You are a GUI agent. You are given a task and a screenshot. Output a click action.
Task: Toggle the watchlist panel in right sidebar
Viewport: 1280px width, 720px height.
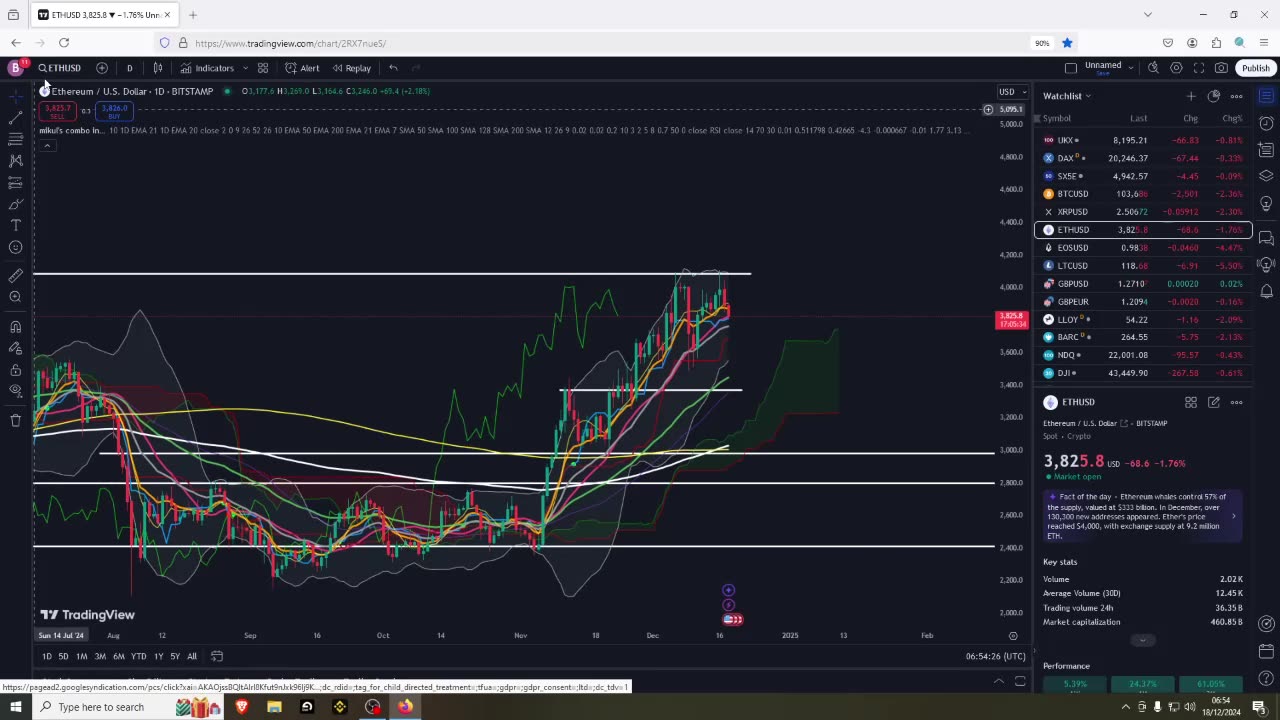pyautogui.click(x=1266, y=96)
